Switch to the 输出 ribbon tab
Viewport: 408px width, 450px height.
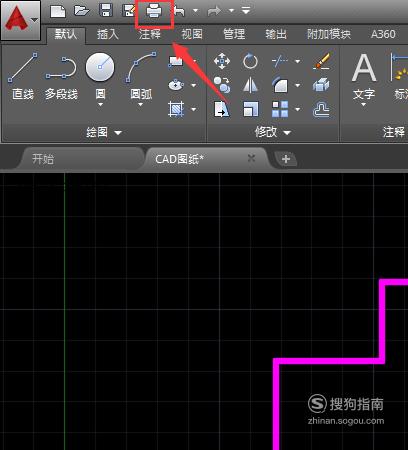[276, 34]
